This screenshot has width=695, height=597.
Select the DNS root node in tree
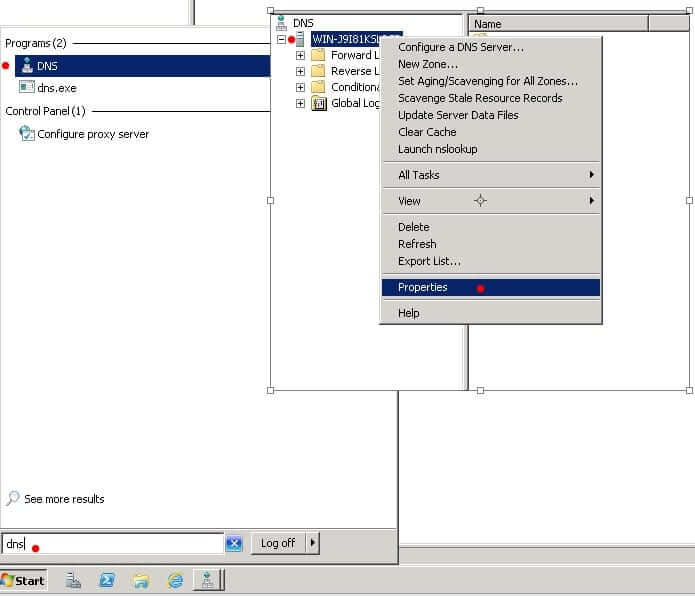point(303,23)
